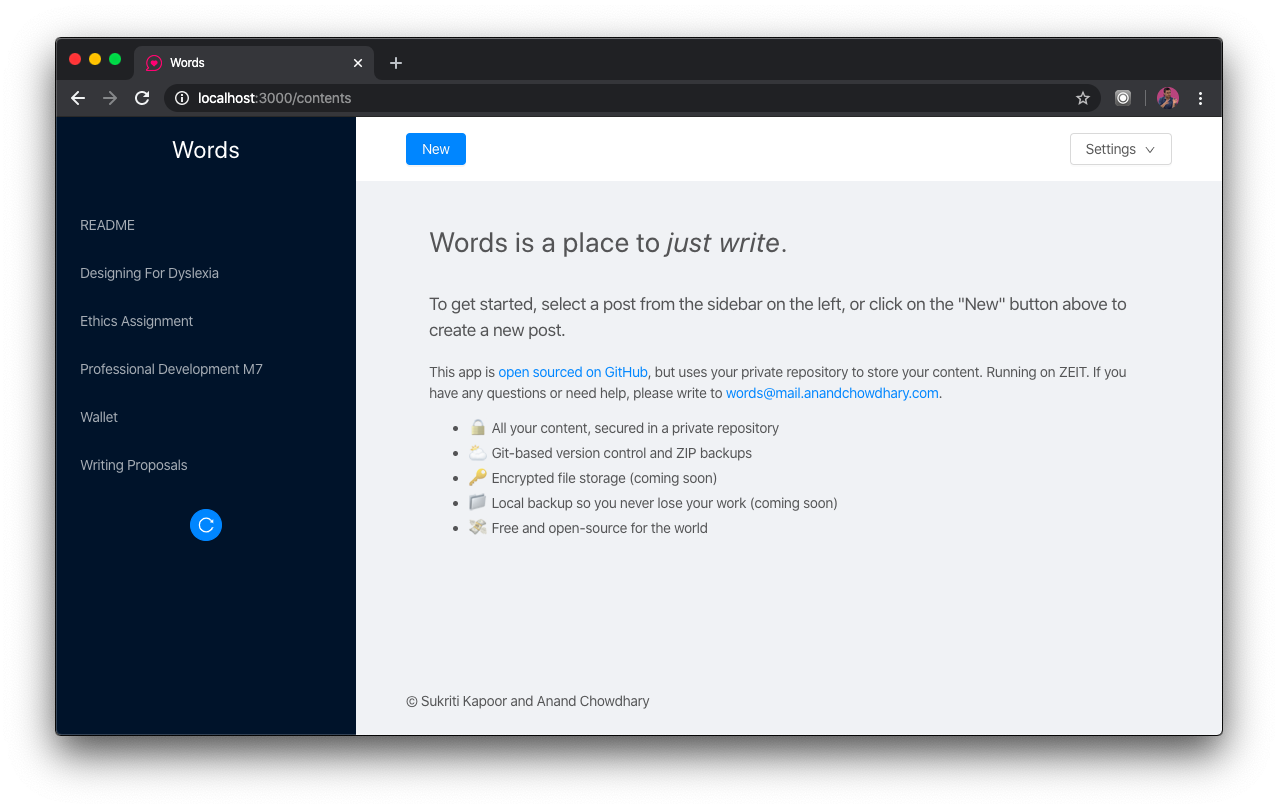This screenshot has width=1278, height=809.
Task: Click 'All your content, secured in a private repository'
Action: pos(624,428)
